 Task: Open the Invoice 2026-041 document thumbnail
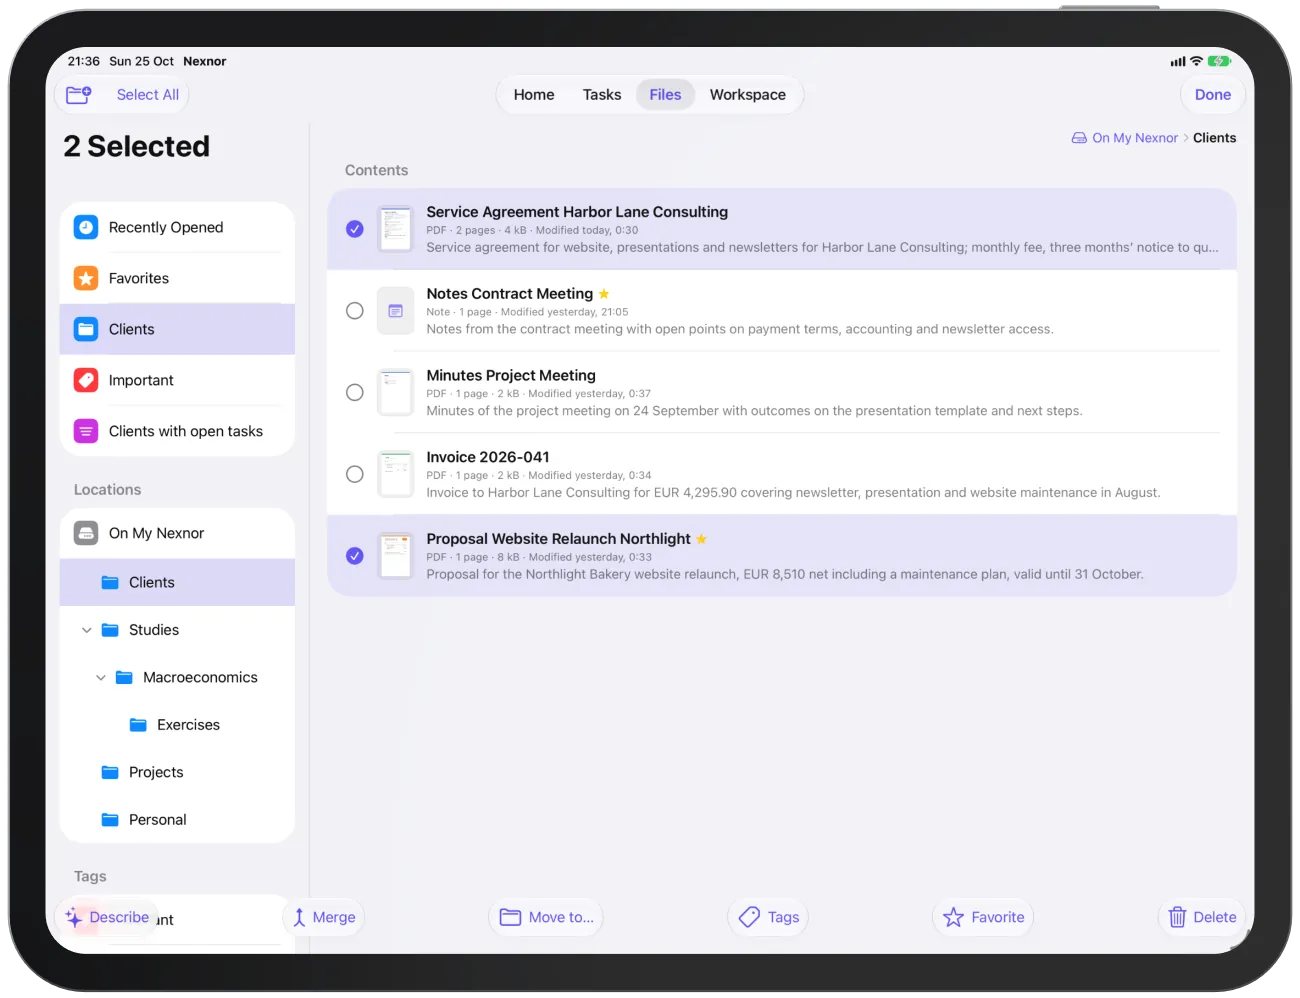click(395, 474)
